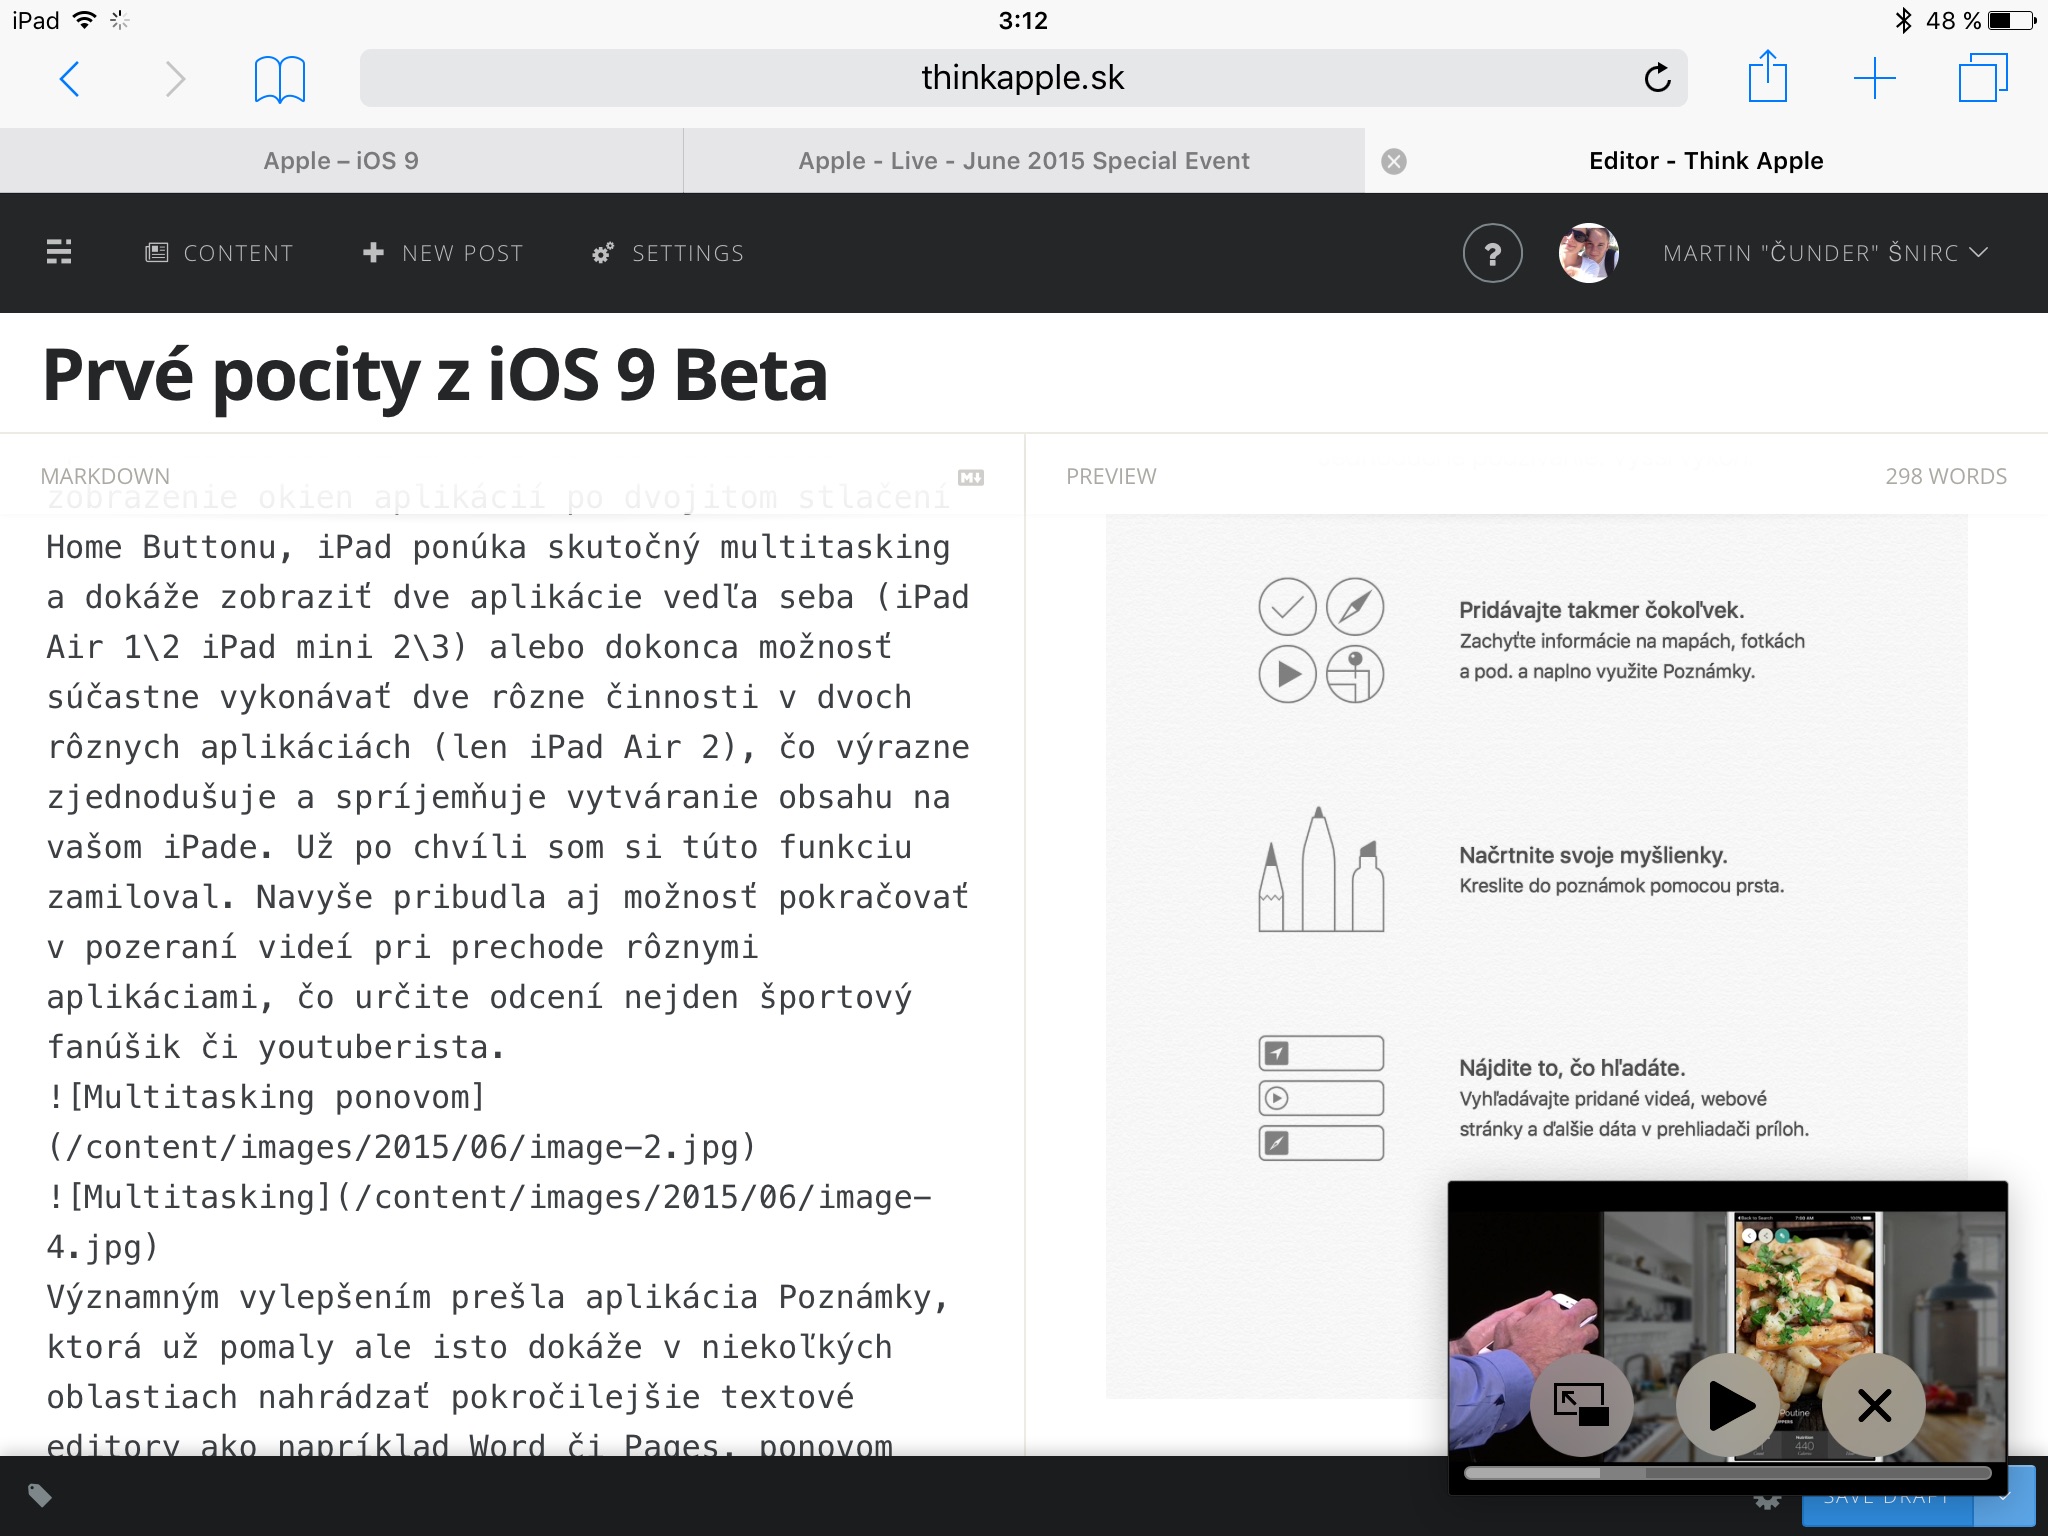This screenshot has width=2048, height=1536.
Task: Open the CONTENT section
Action: point(220,253)
